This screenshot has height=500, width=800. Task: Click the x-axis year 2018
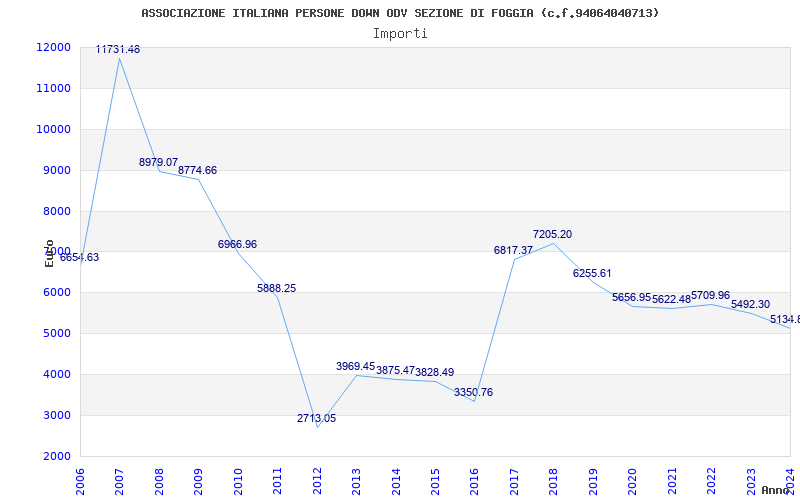point(554,481)
